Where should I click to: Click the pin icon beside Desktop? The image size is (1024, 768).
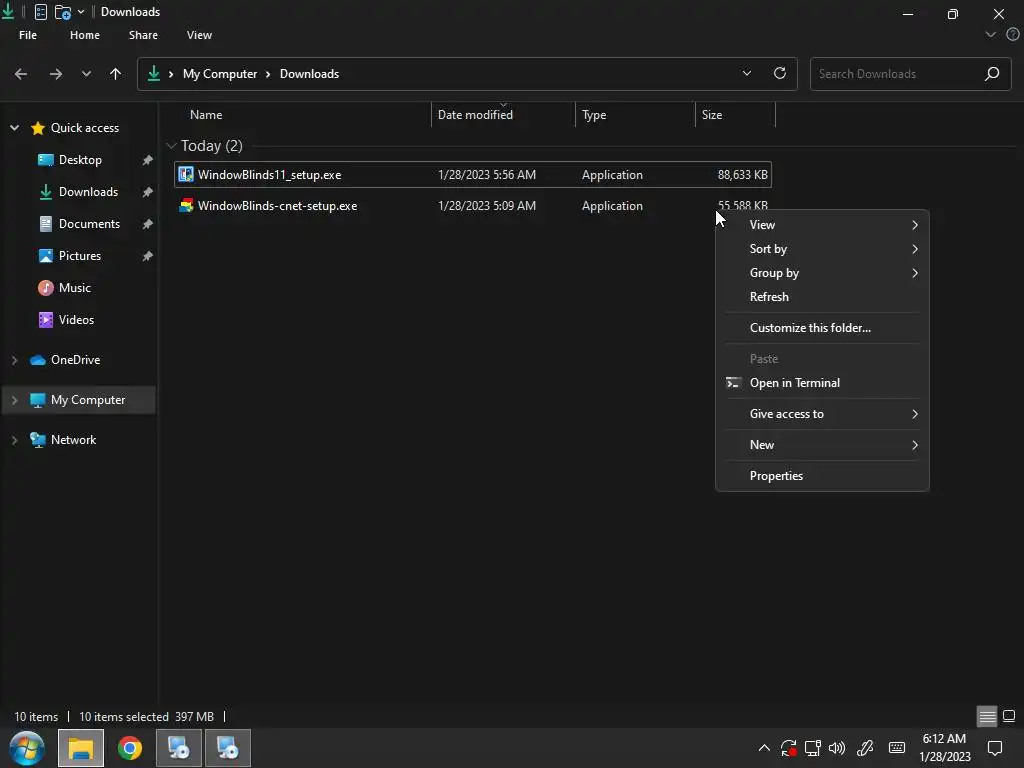148,160
